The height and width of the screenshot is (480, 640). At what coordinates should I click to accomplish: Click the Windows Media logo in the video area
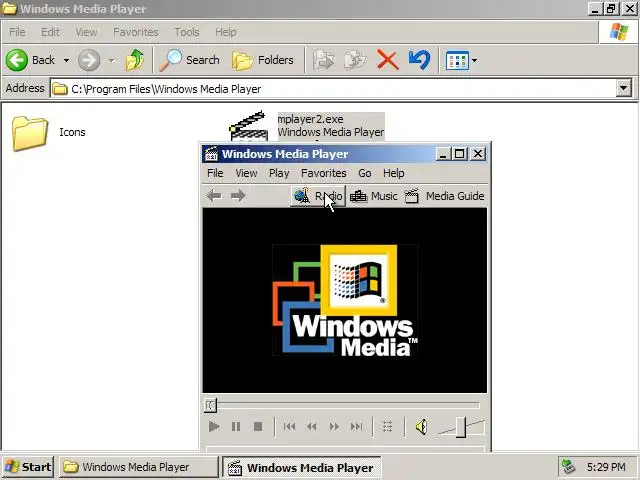345,300
